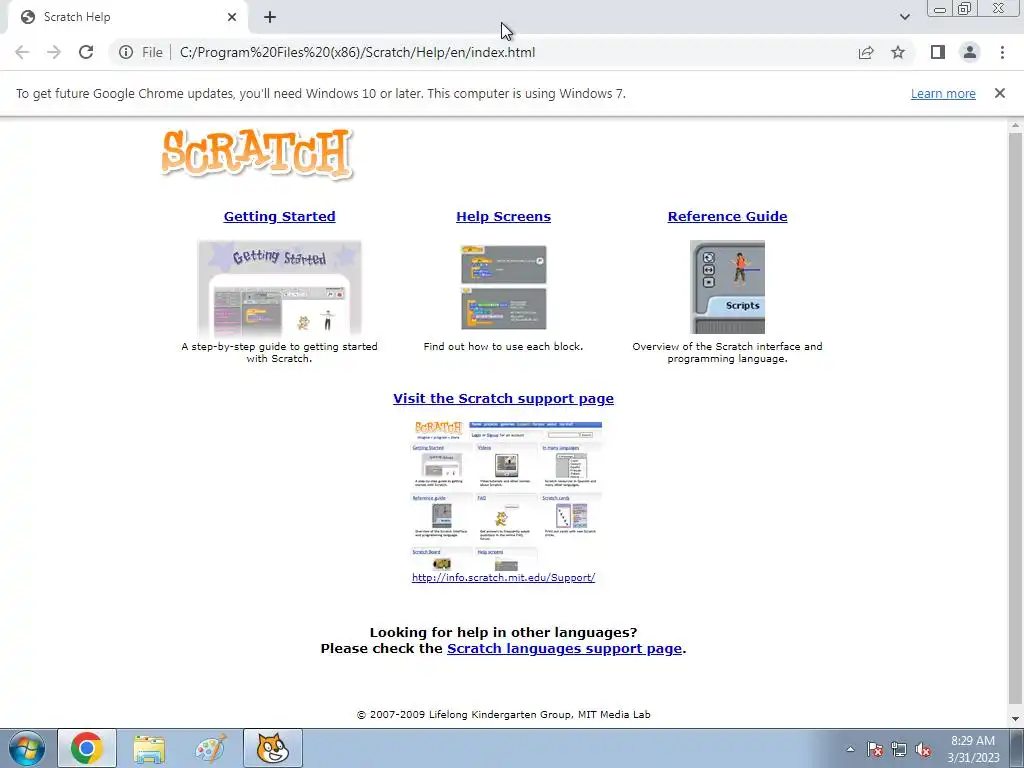Bookmark this tab with the star icon
The width and height of the screenshot is (1024, 768).
[898, 52]
